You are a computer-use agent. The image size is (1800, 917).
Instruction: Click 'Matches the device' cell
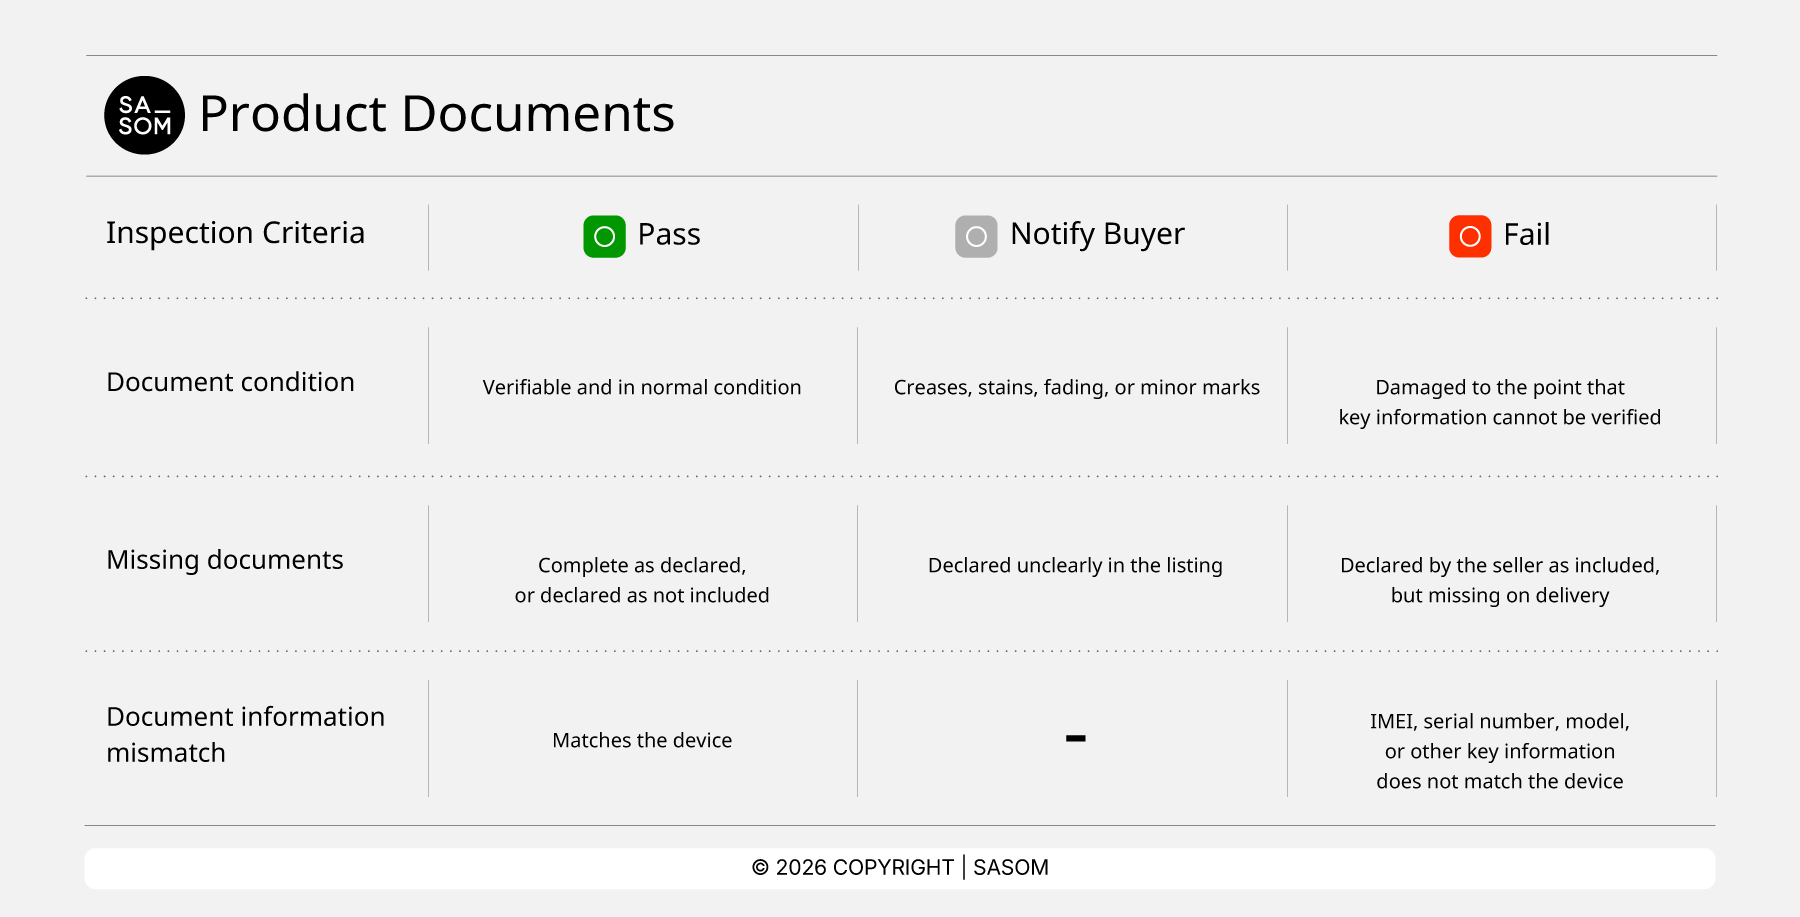(642, 740)
